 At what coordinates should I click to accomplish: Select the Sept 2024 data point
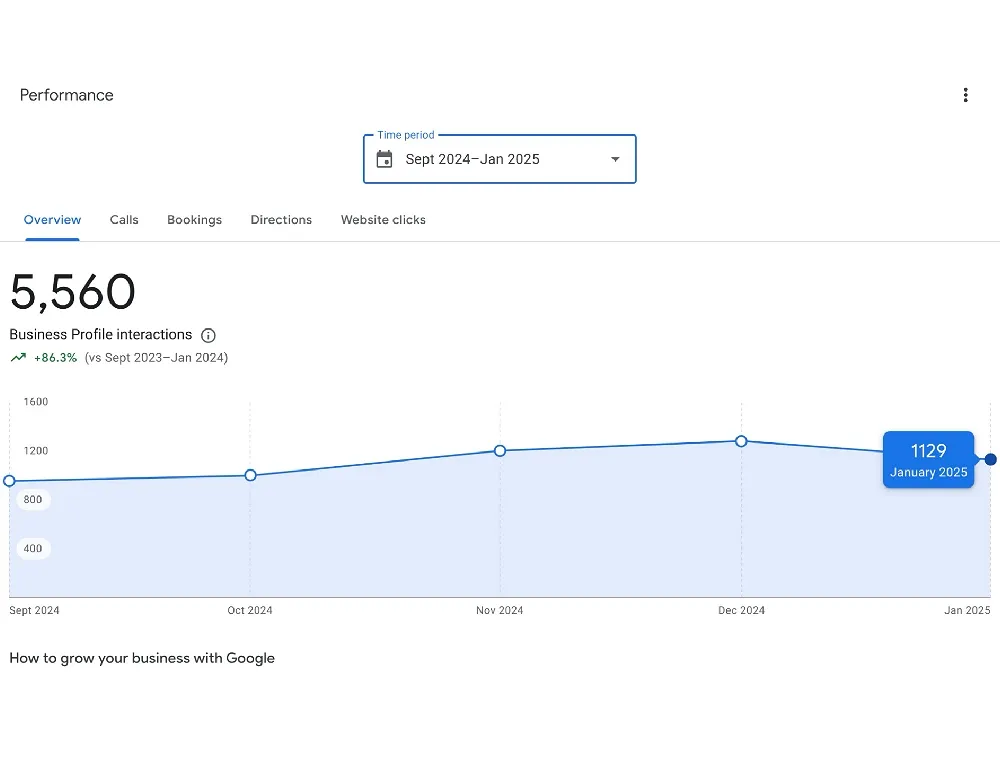(10, 481)
